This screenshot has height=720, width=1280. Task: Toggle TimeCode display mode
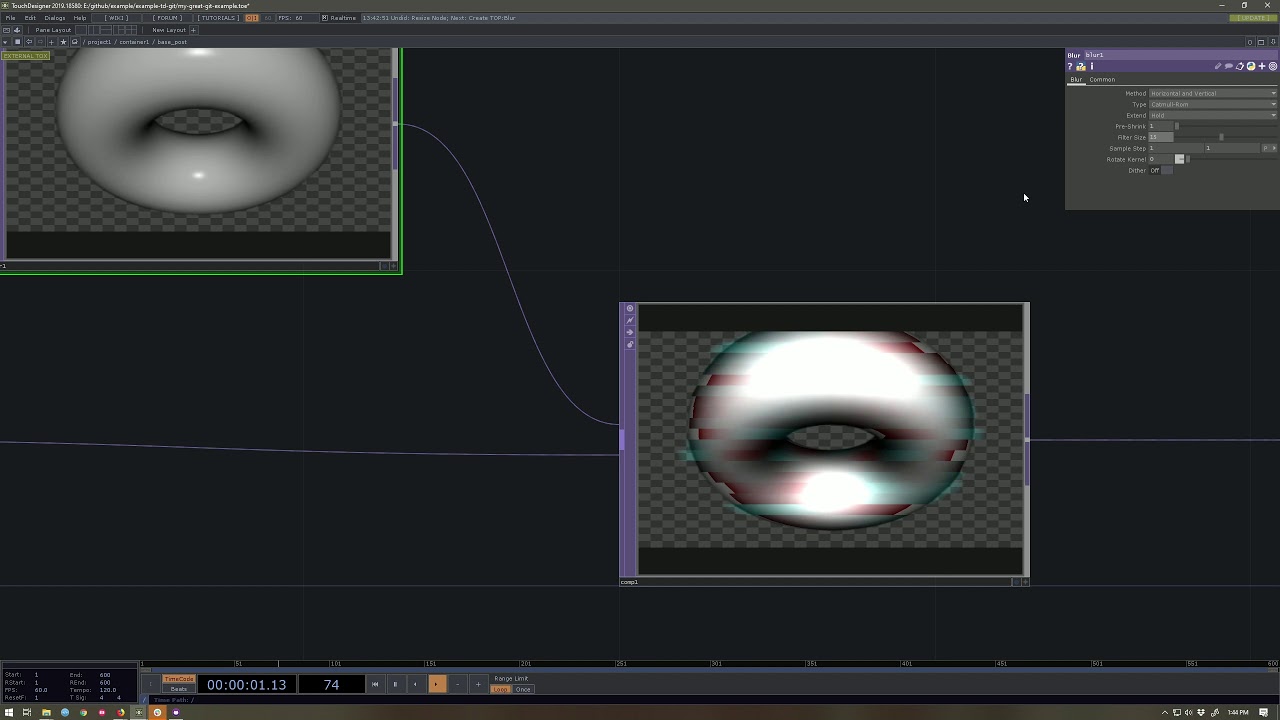click(179, 679)
